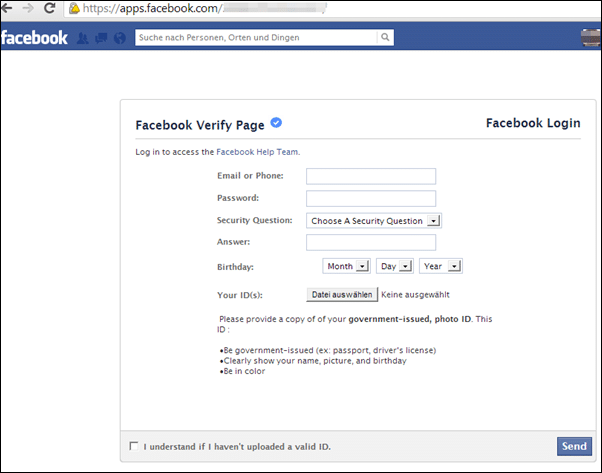Open the birthday Year dropdown
The height and width of the screenshot is (473, 602).
(x=441, y=266)
